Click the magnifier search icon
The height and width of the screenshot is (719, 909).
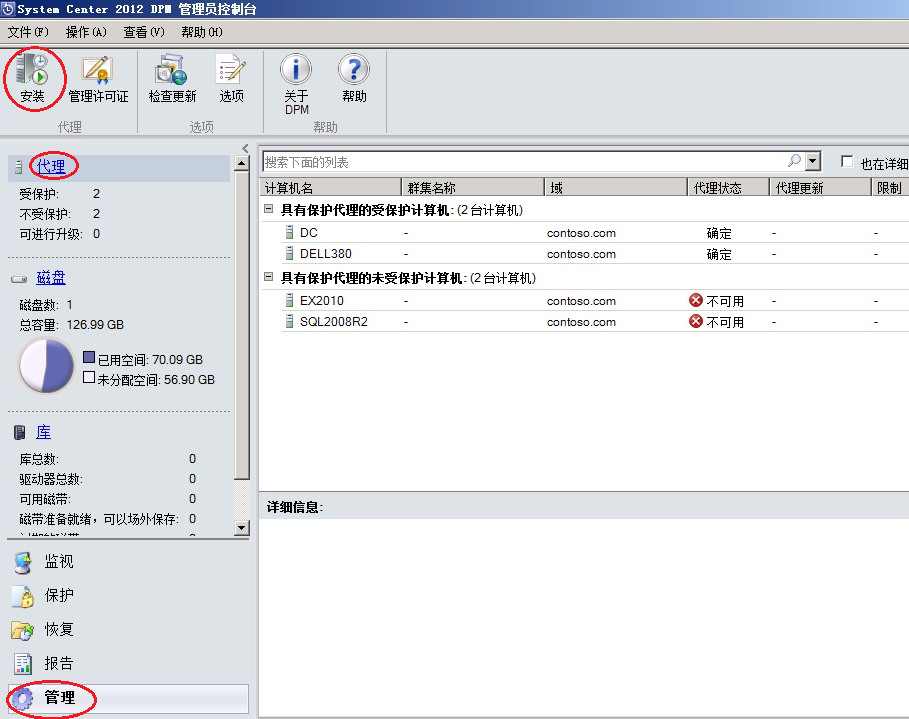[794, 161]
